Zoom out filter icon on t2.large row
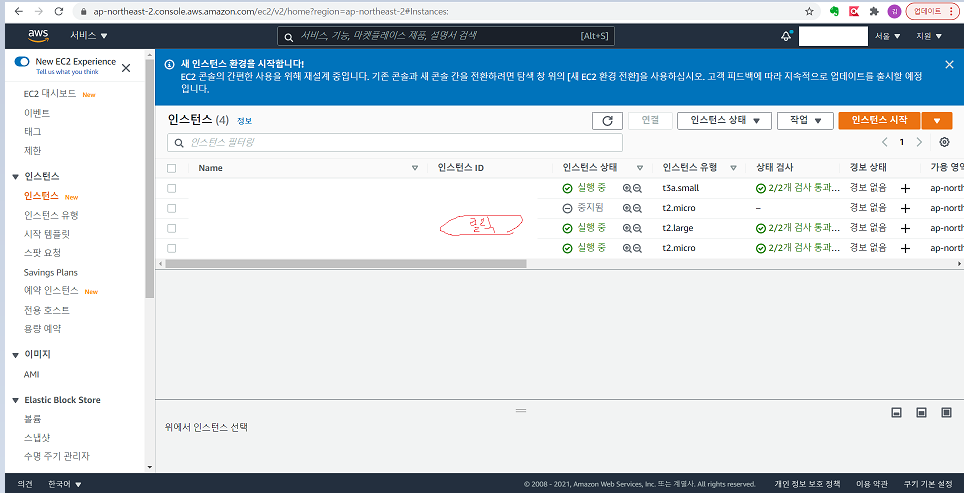This screenshot has width=964, height=493. tap(638, 228)
